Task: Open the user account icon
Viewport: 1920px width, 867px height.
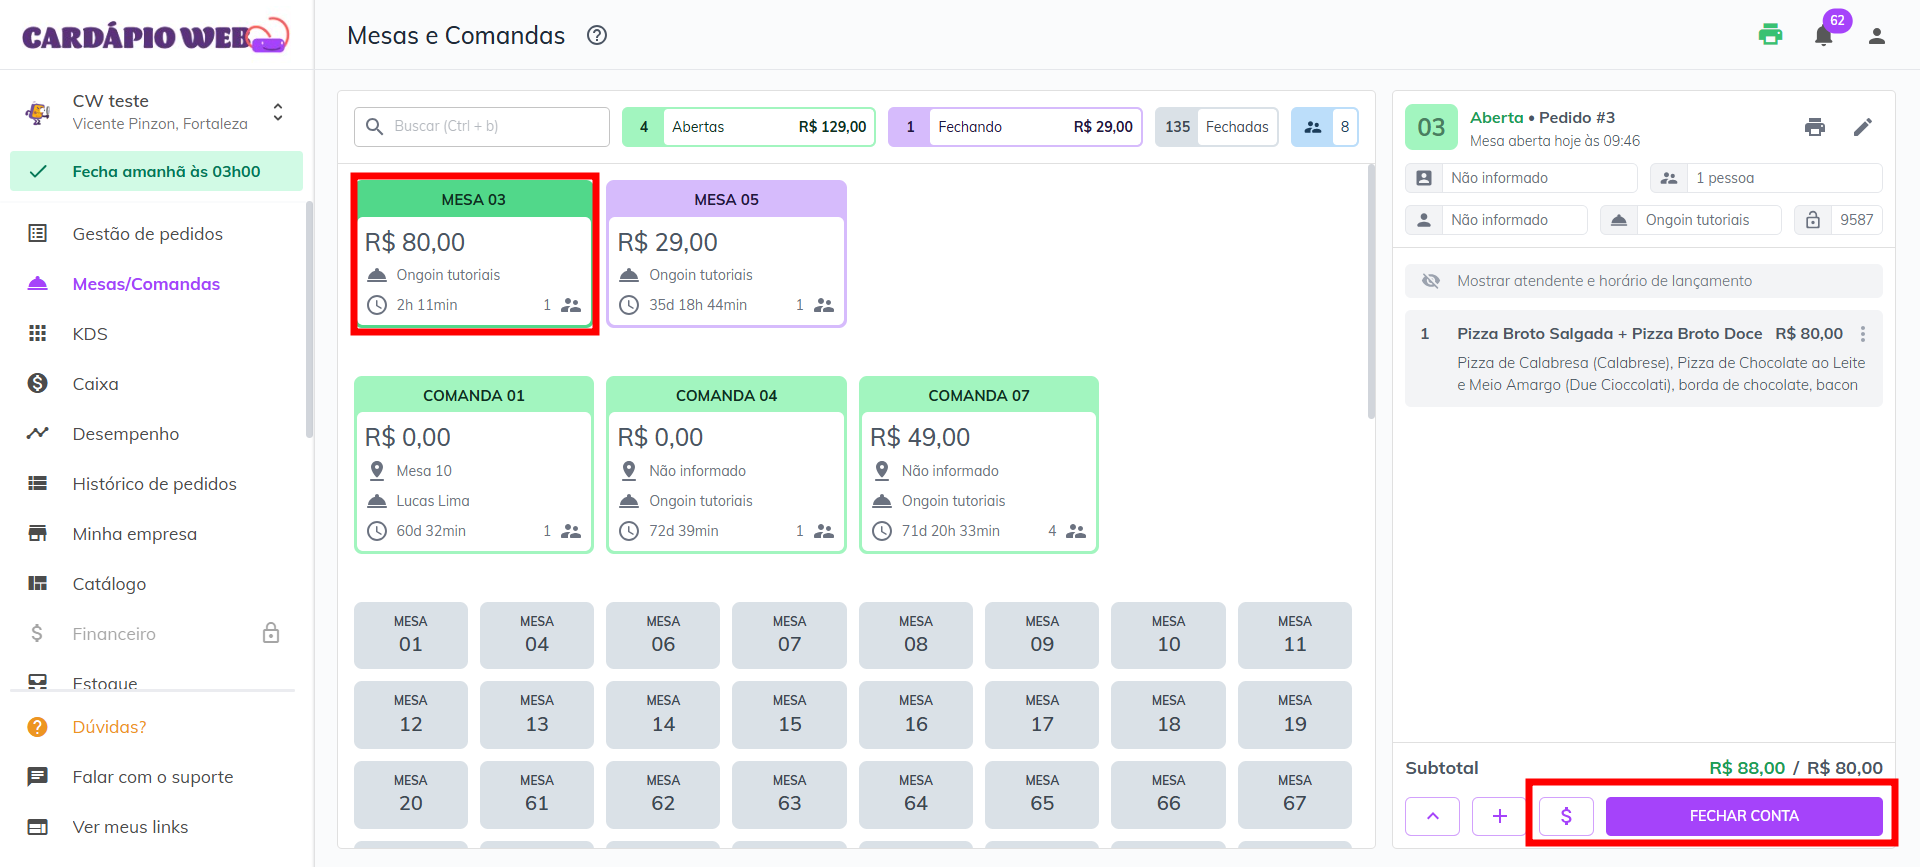Action: point(1876,36)
